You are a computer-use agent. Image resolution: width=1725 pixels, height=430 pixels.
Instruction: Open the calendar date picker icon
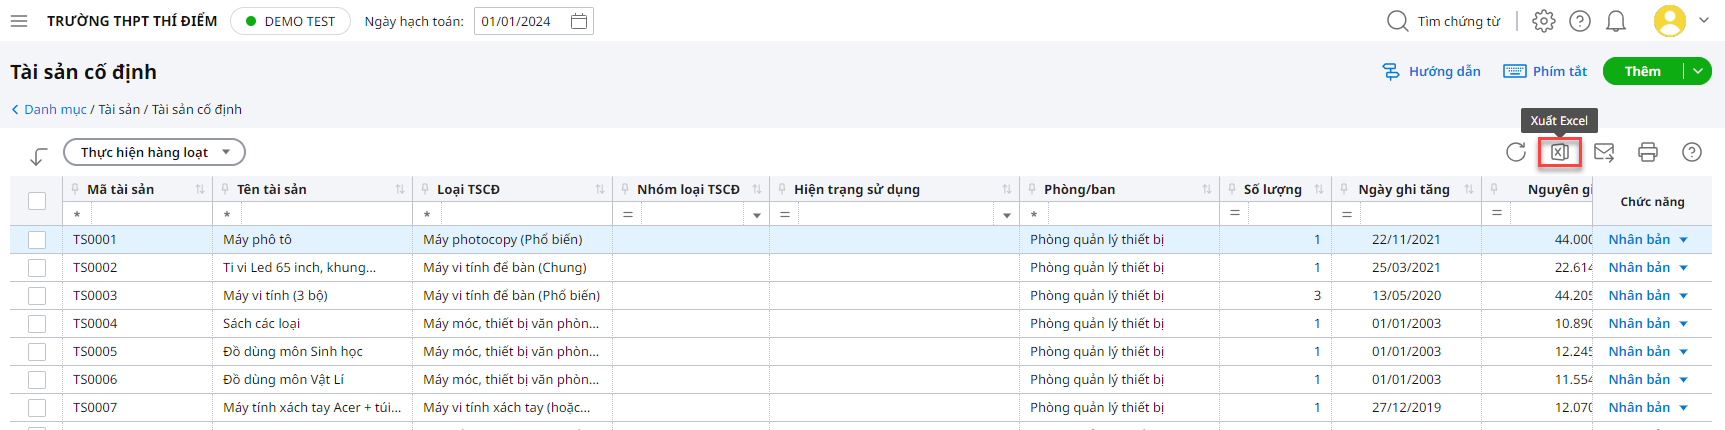coord(578,21)
